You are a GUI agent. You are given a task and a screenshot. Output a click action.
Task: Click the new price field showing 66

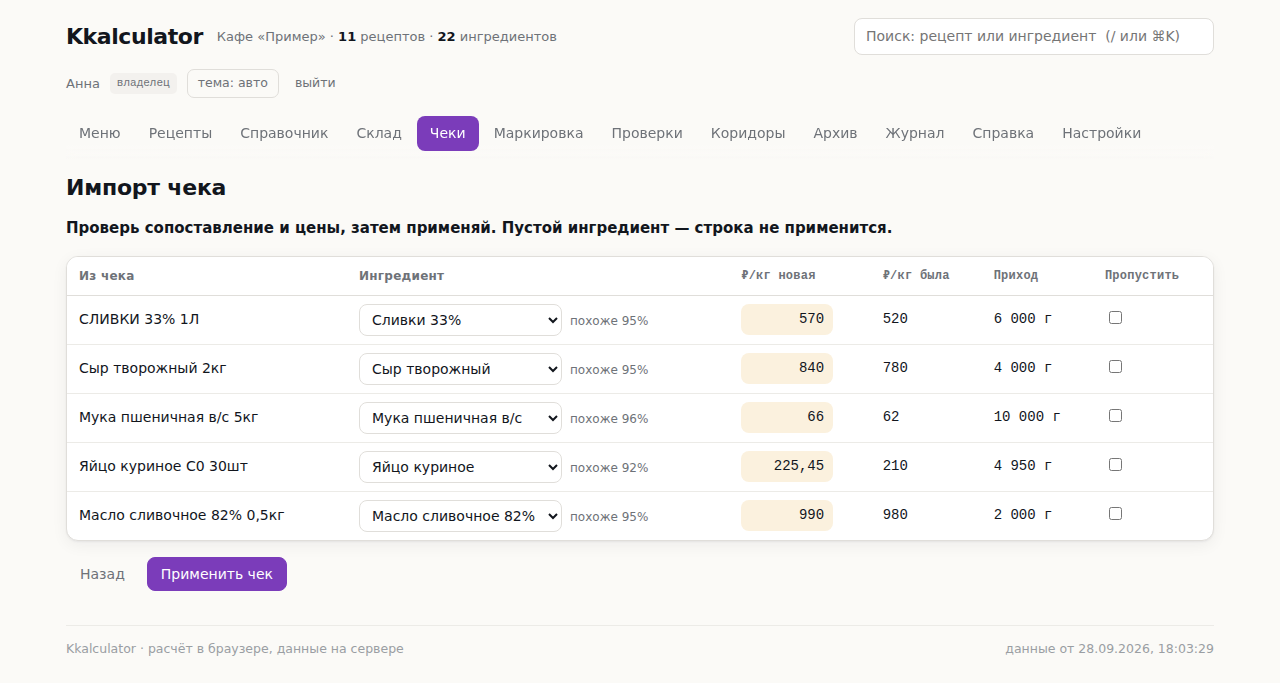point(787,417)
